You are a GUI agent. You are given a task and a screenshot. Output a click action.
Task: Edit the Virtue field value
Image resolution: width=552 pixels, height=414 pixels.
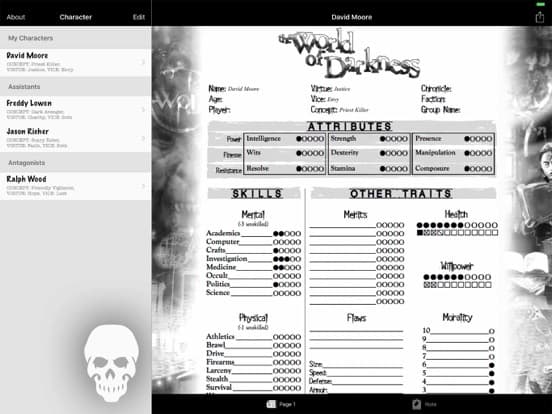click(342, 89)
